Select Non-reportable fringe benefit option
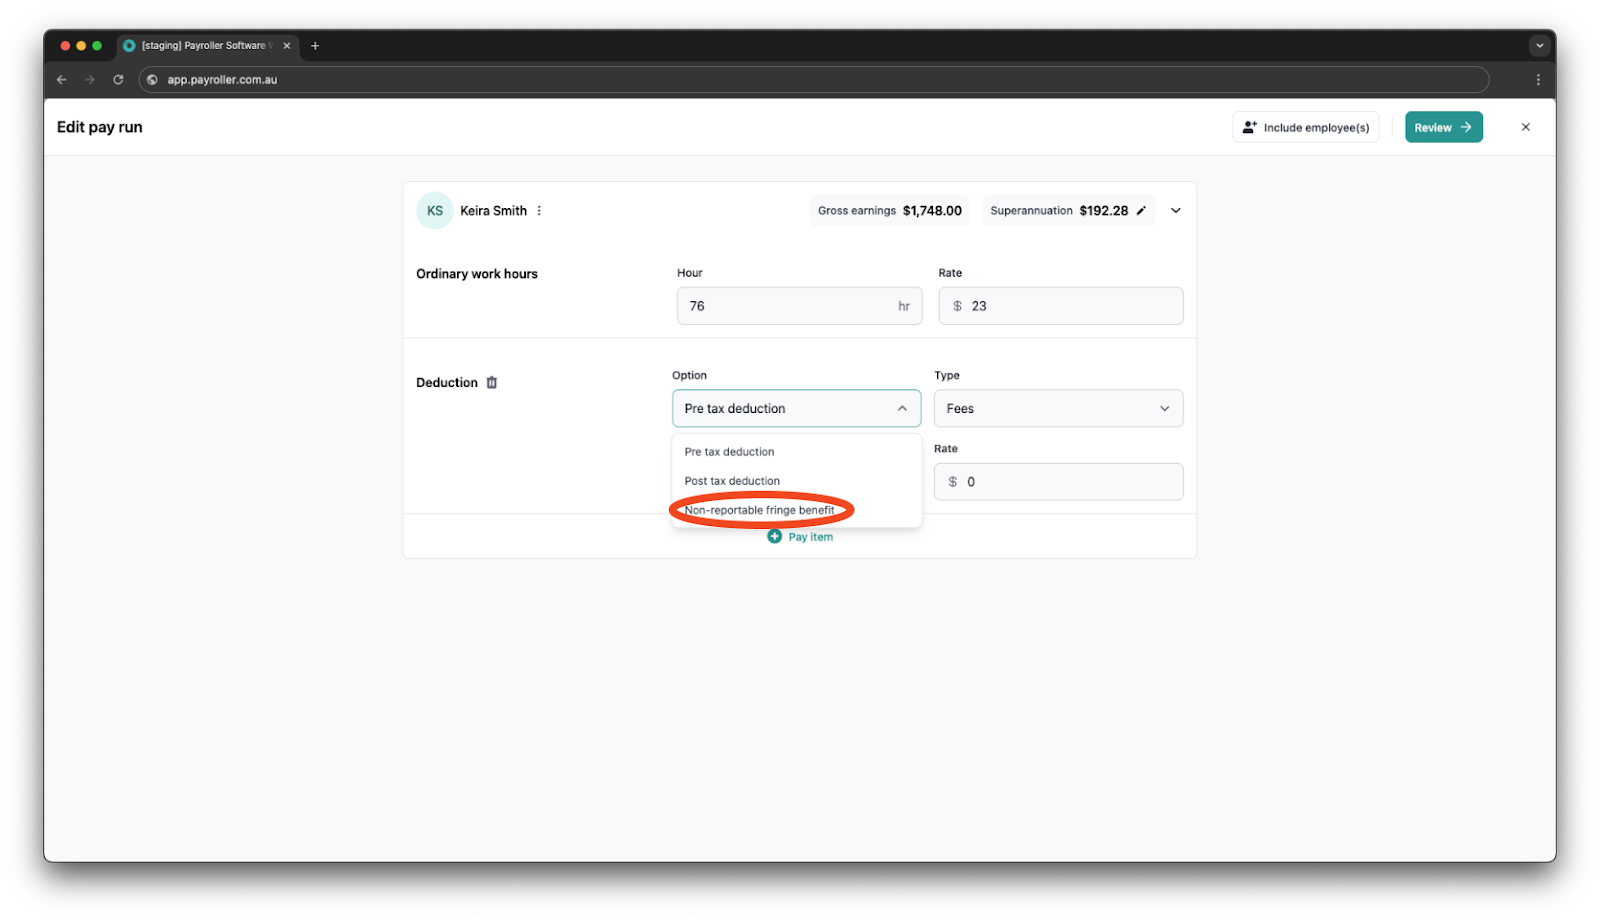The height and width of the screenshot is (920, 1600). [759, 510]
